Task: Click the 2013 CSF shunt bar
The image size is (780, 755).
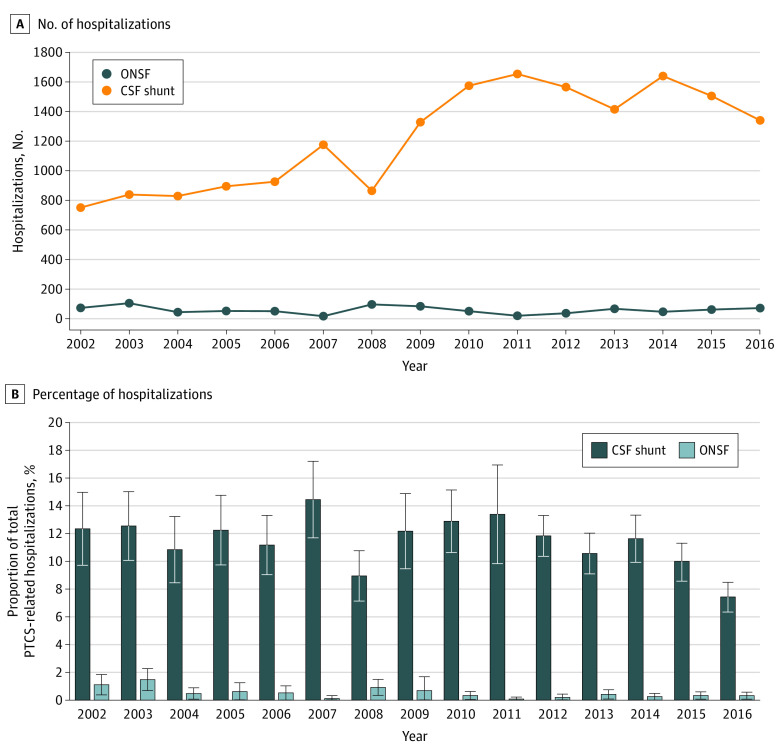Action: click(x=589, y=627)
